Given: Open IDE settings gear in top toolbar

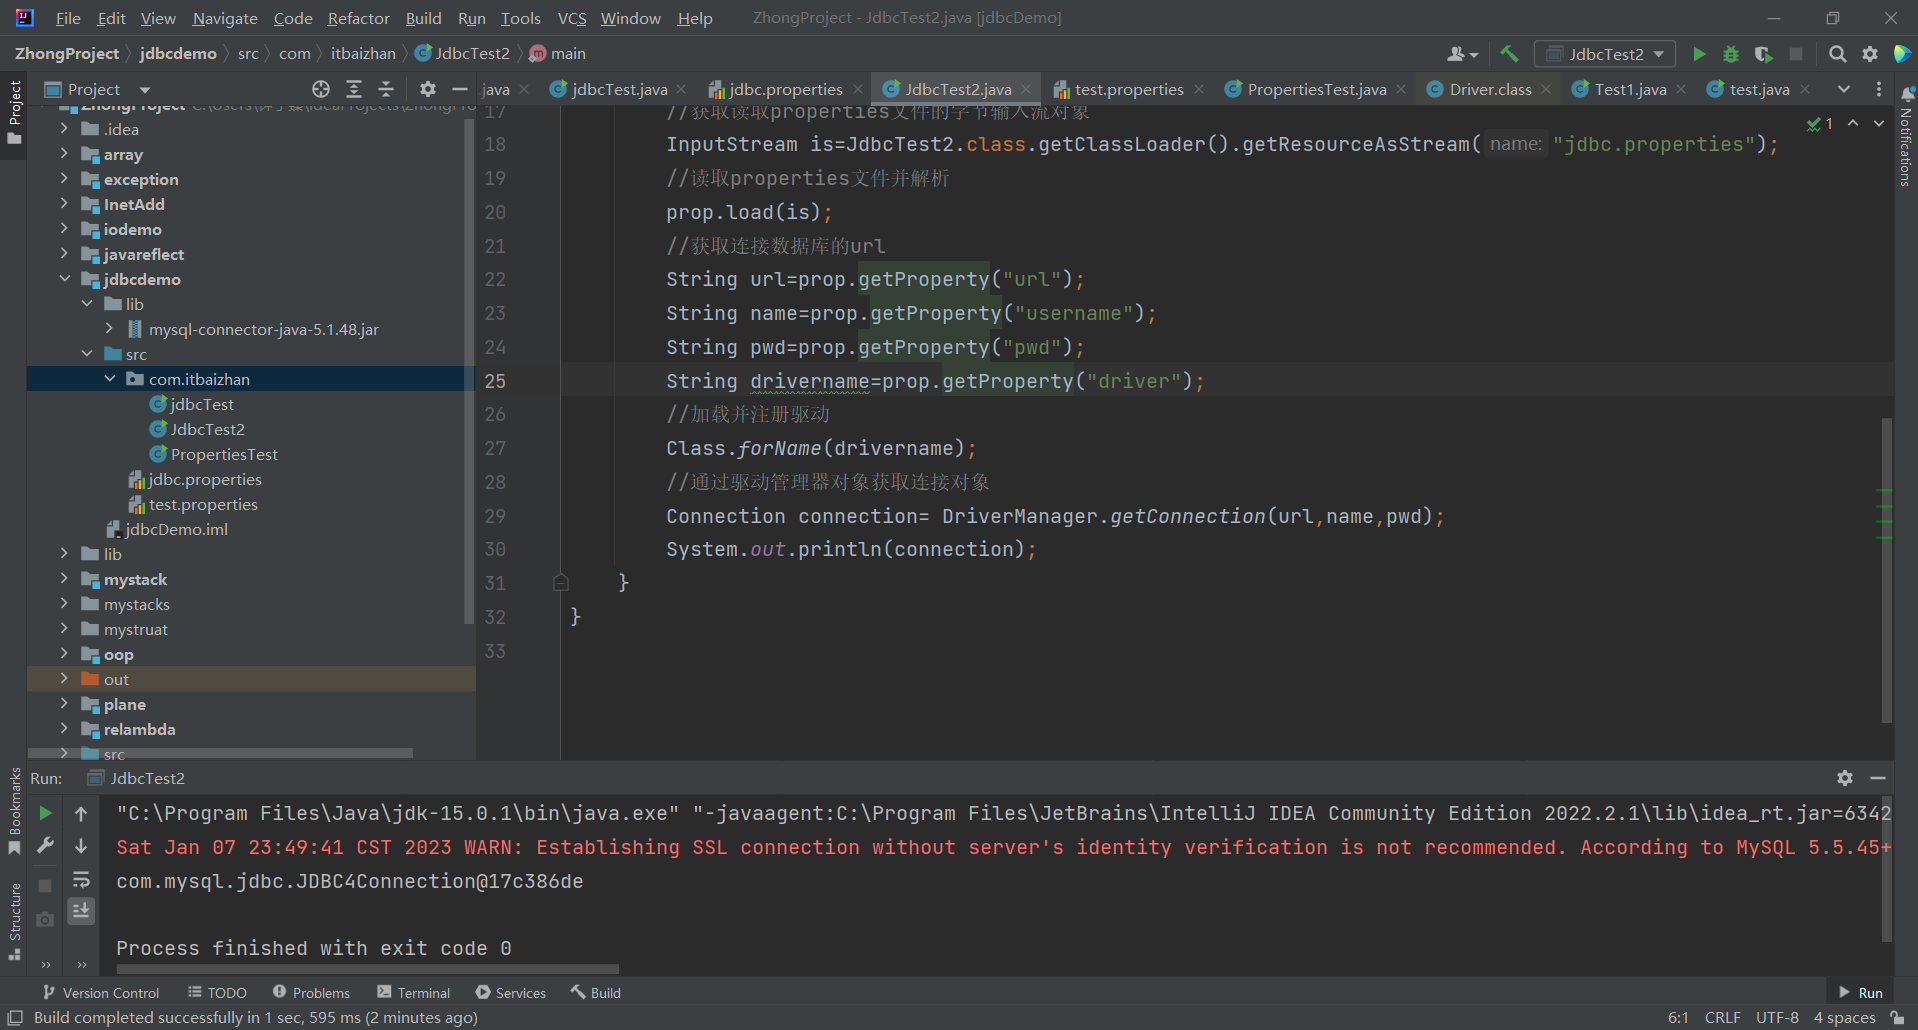Looking at the screenshot, I should [x=1869, y=54].
